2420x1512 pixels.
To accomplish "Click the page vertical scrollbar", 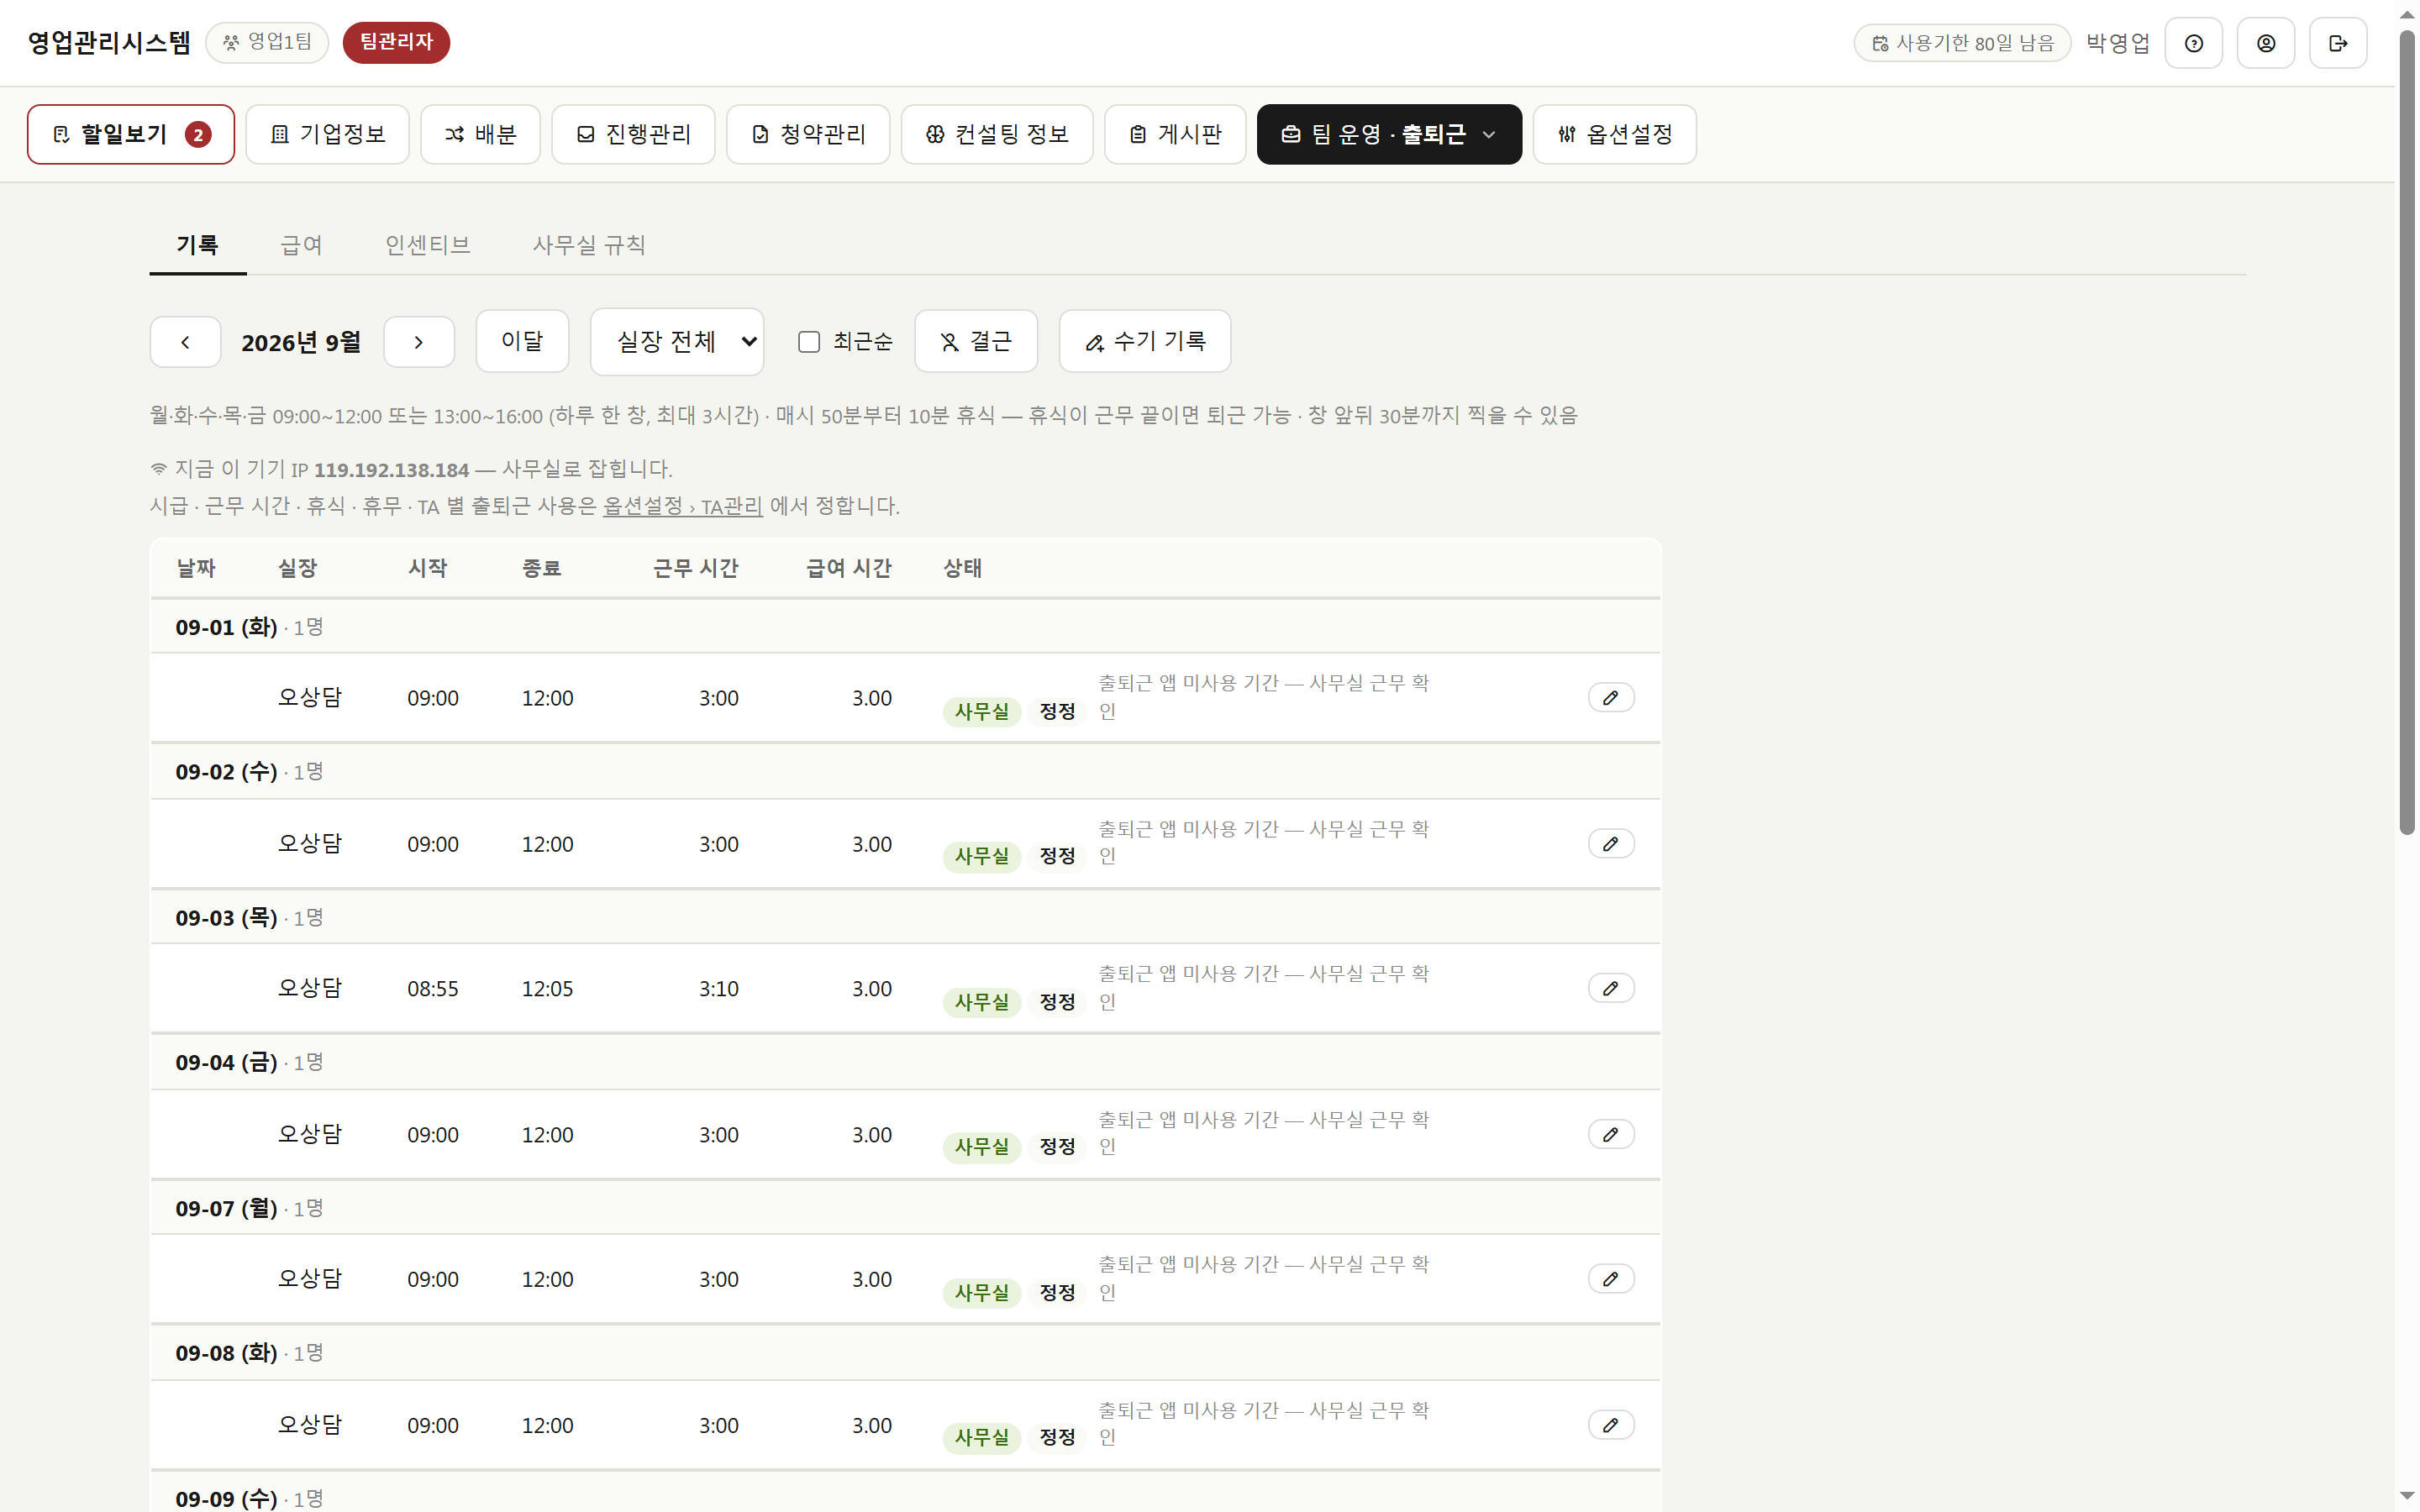I will coord(2408,430).
